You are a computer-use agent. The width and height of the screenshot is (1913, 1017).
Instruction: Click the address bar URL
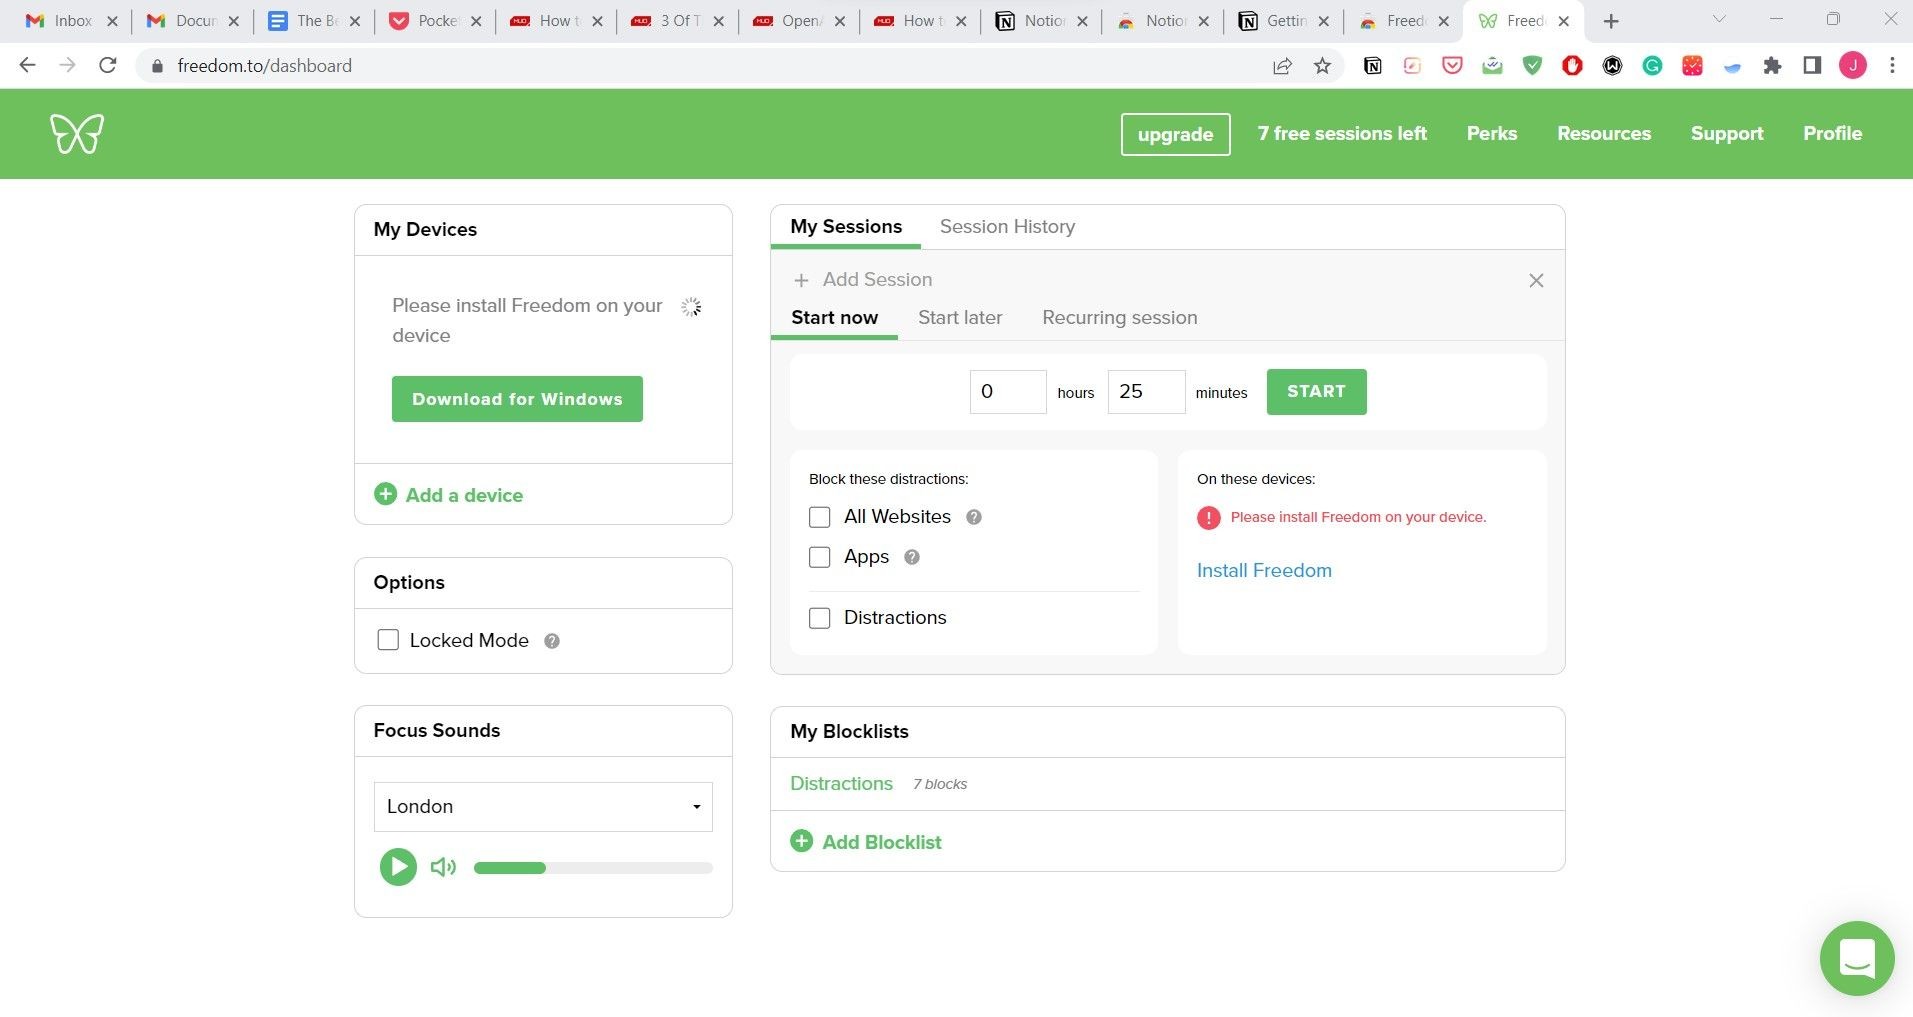(x=264, y=66)
